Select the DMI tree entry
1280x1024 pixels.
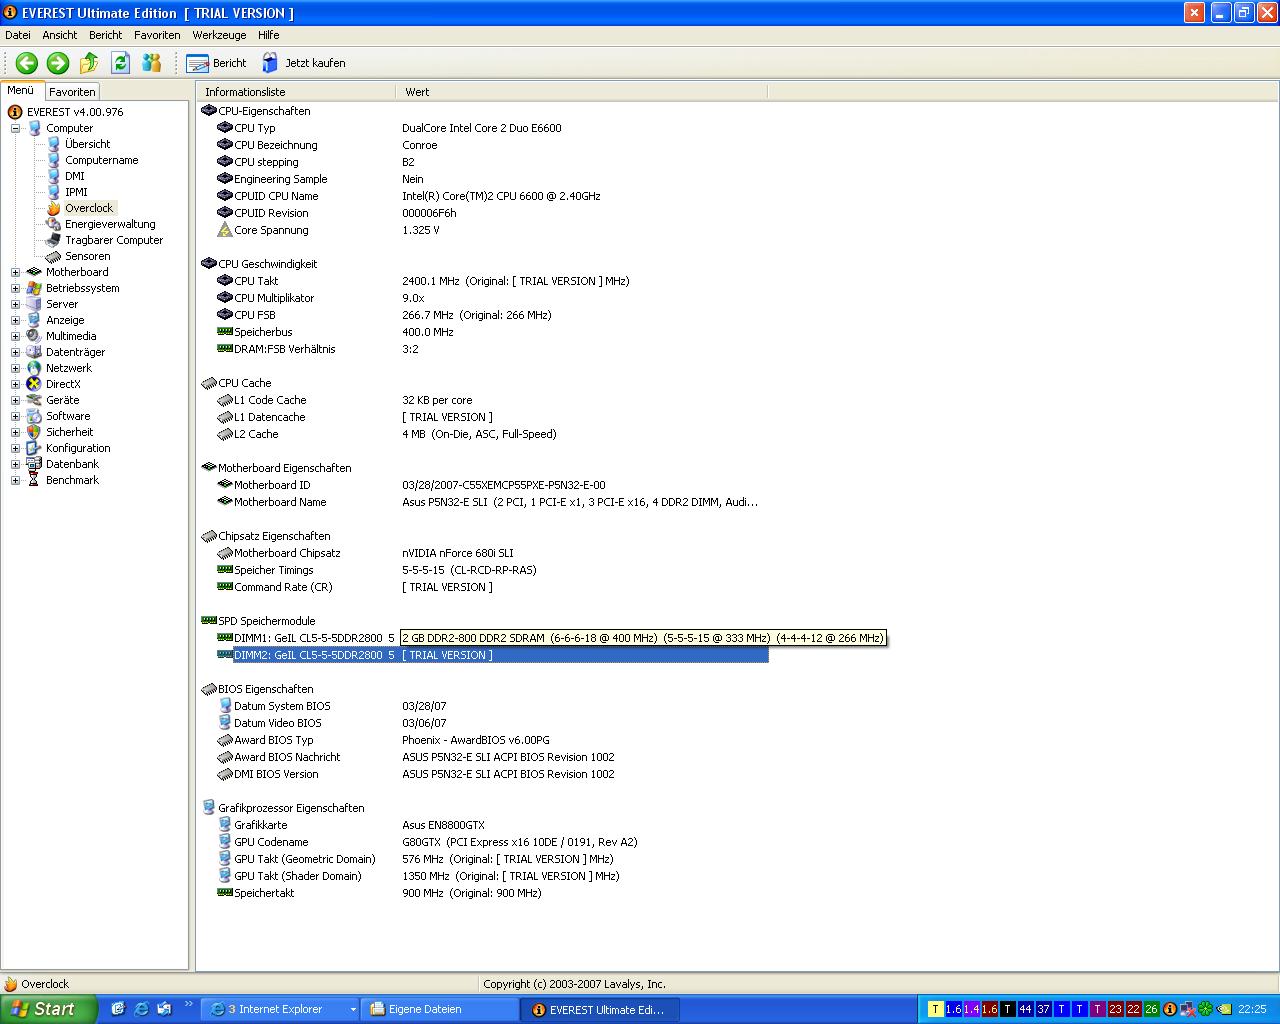tap(75, 176)
